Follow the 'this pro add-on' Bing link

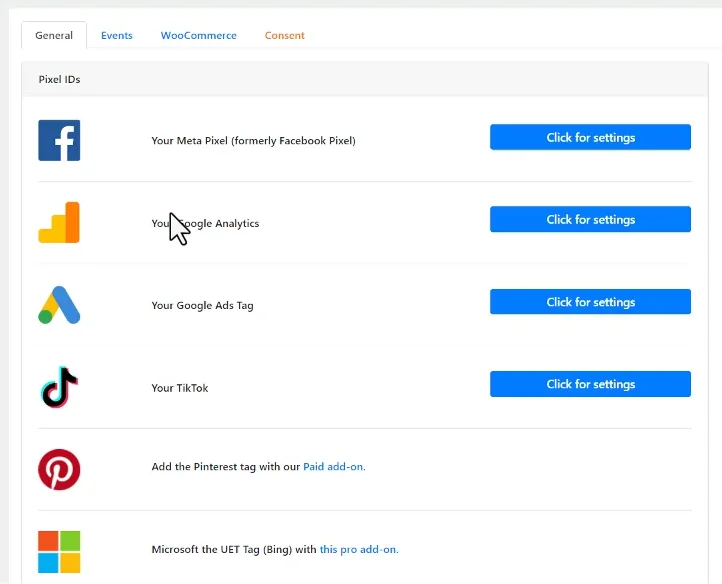pos(359,549)
